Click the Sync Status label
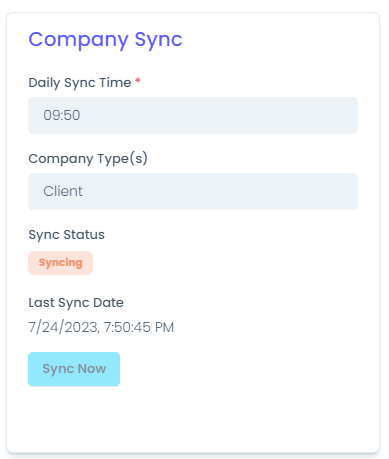Screen dimensions: 389x459 67,235
